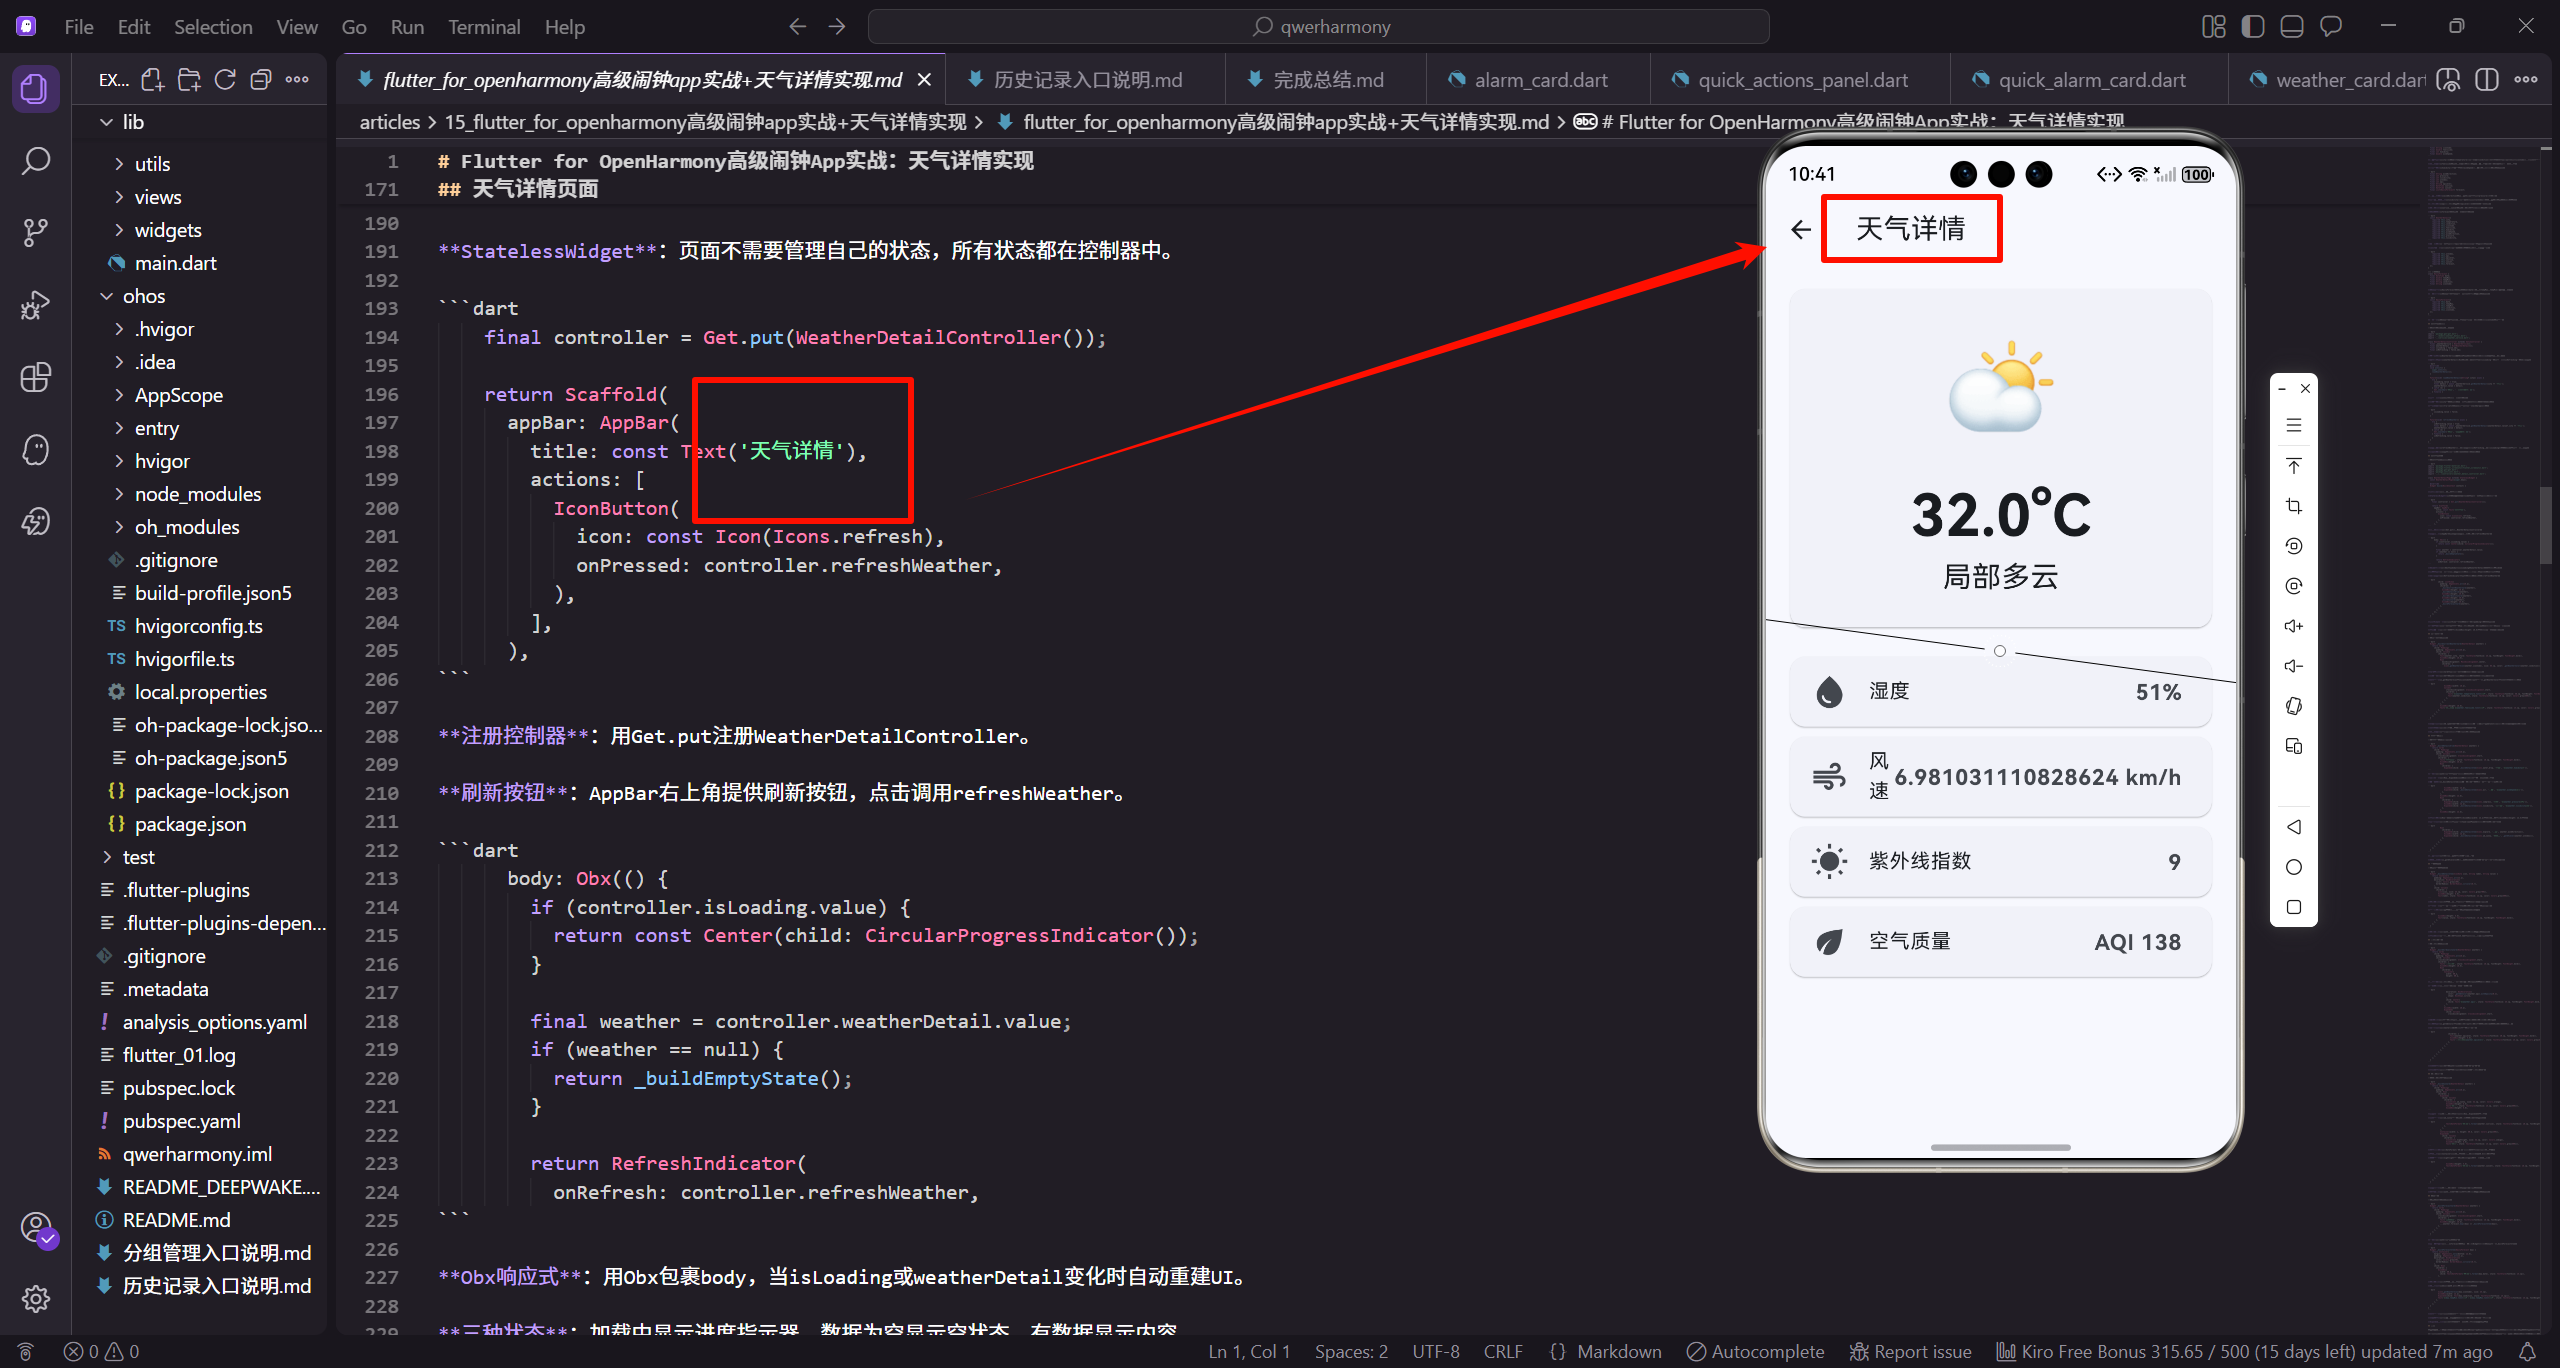The height and width of the screenshot is (1368, 2560).
Task: Rotate emulator counter-clockwise
Action: (2294, 546)
